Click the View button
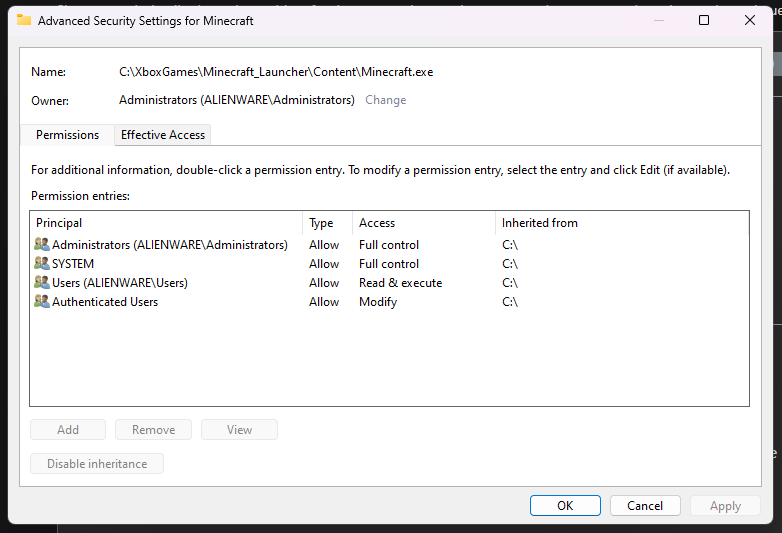Screen dimensions: 782x533 [x=239, y=430]
